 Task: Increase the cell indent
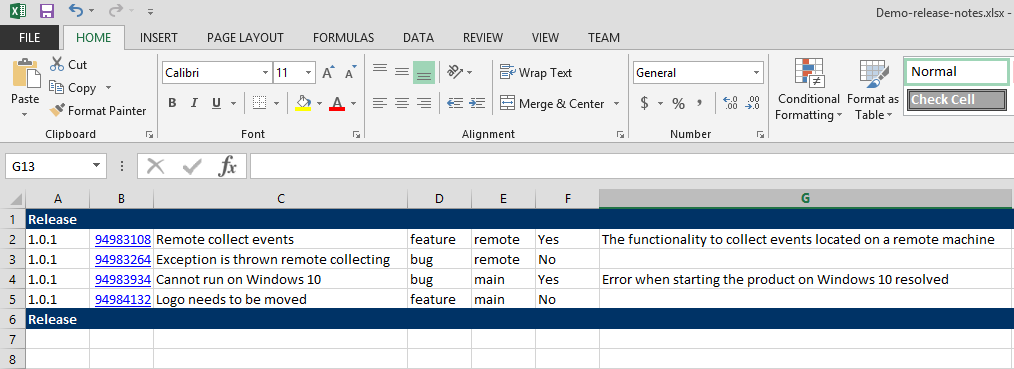pyautogui.click(x=477, y=103)
